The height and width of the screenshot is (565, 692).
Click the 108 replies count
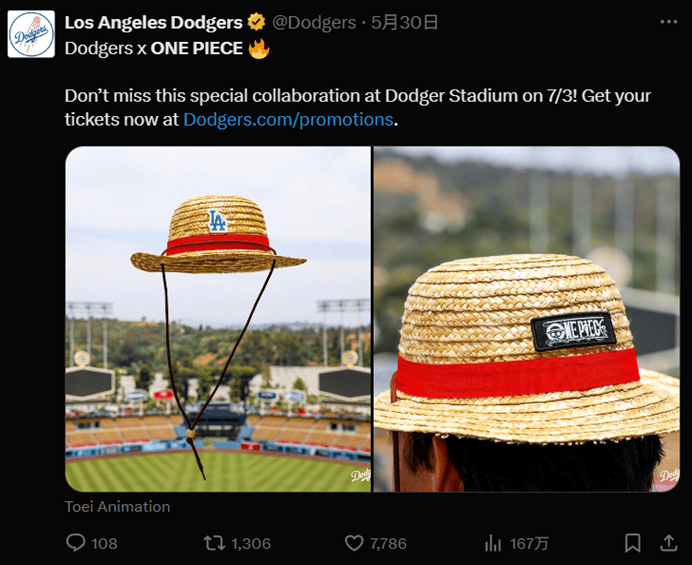104,543
